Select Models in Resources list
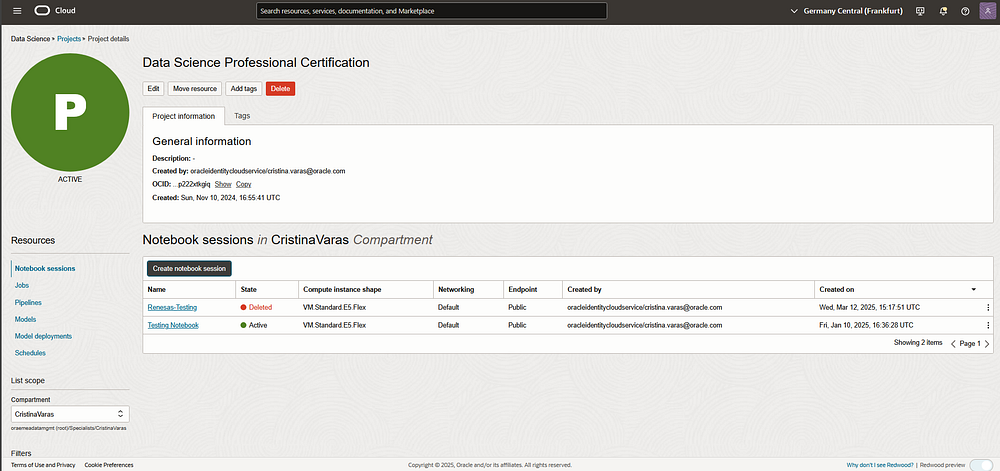 (25, 319)
